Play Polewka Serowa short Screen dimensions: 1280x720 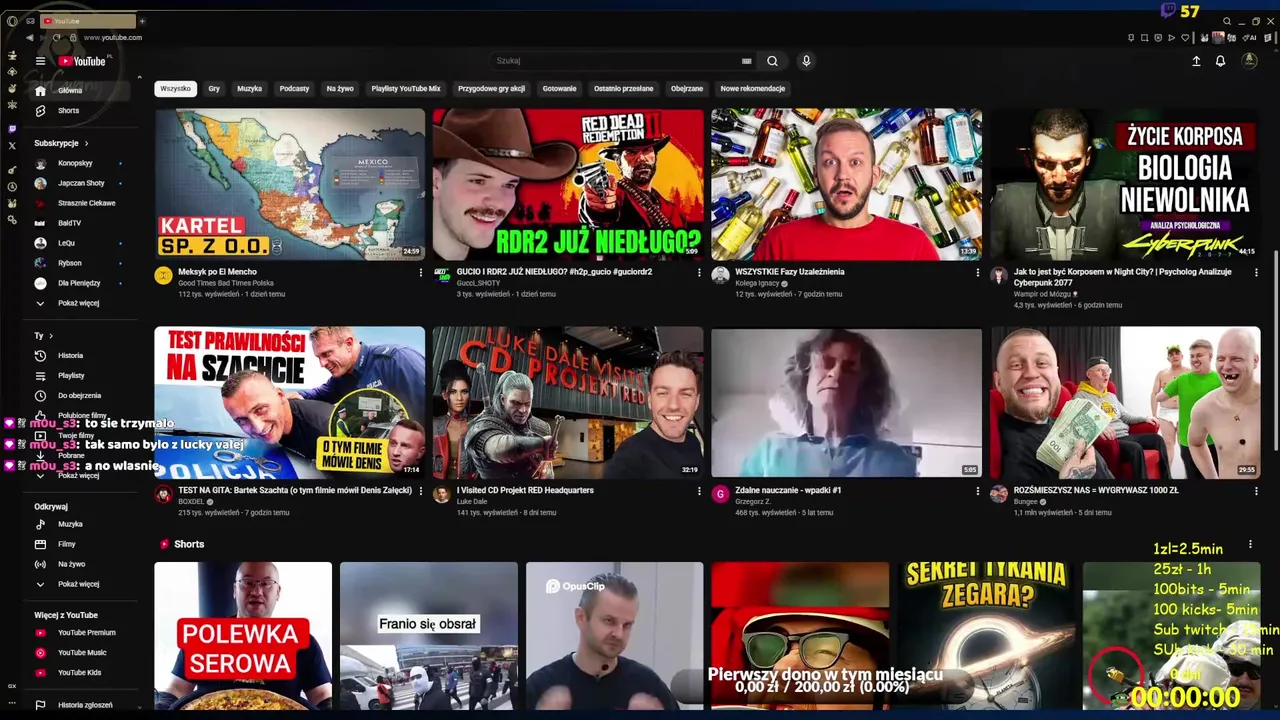pos(243,636)
